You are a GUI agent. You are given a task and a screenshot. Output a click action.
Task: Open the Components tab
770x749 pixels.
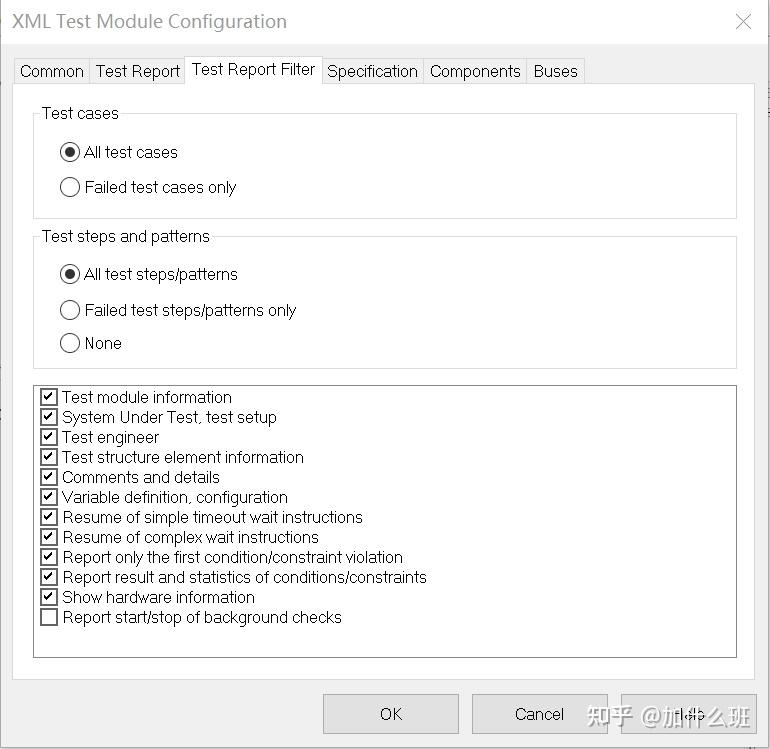point(475,71)
